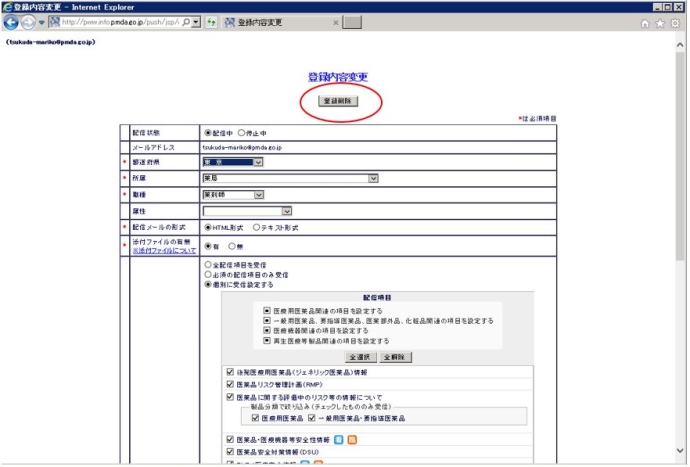
Task: Click the address bar search magnifier icon
Action: coord(186,22)
